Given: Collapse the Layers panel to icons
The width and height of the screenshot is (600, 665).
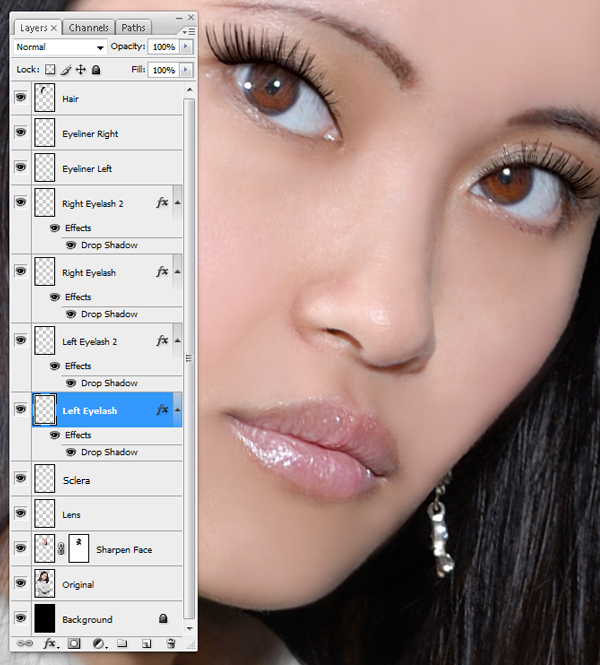Looking at the screenshot, I should [x=179, y=18].
